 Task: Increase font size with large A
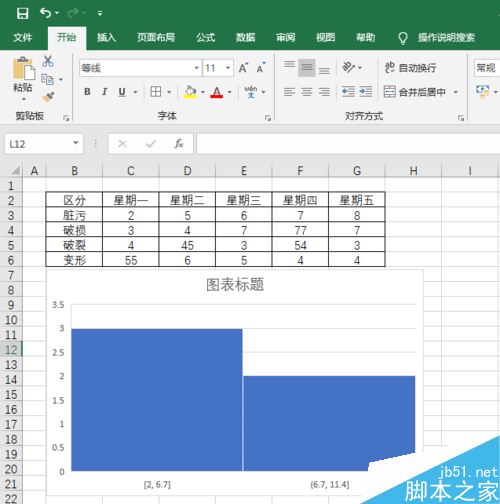[244, 68]
